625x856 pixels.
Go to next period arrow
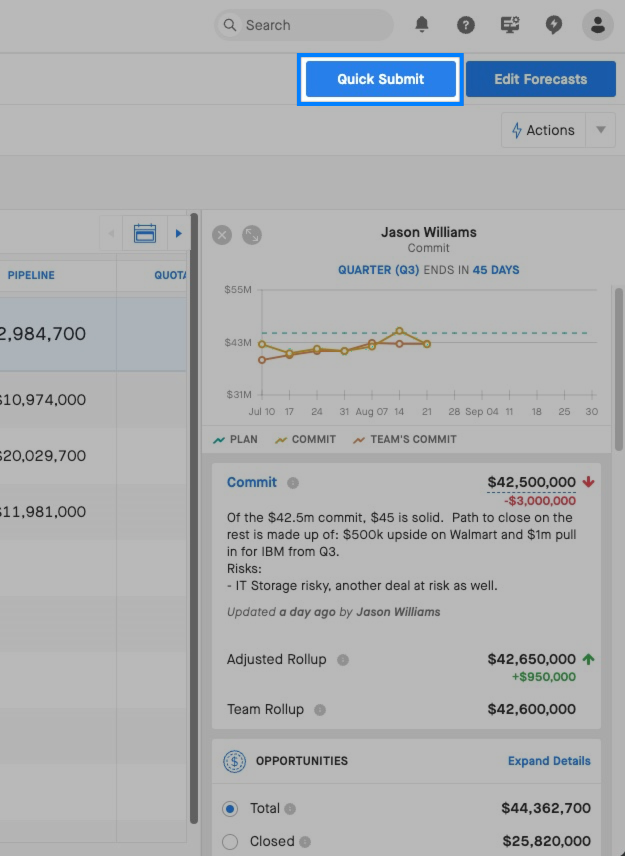pos(178,234)
